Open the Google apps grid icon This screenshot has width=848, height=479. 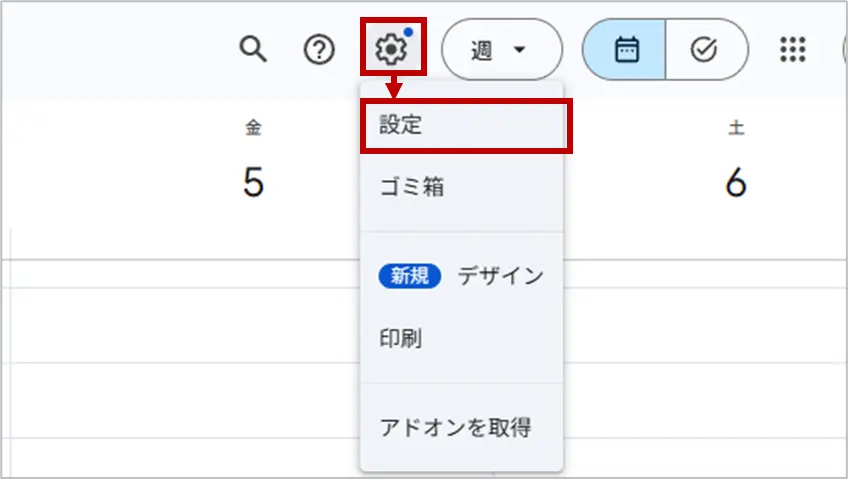pos(792,49)
